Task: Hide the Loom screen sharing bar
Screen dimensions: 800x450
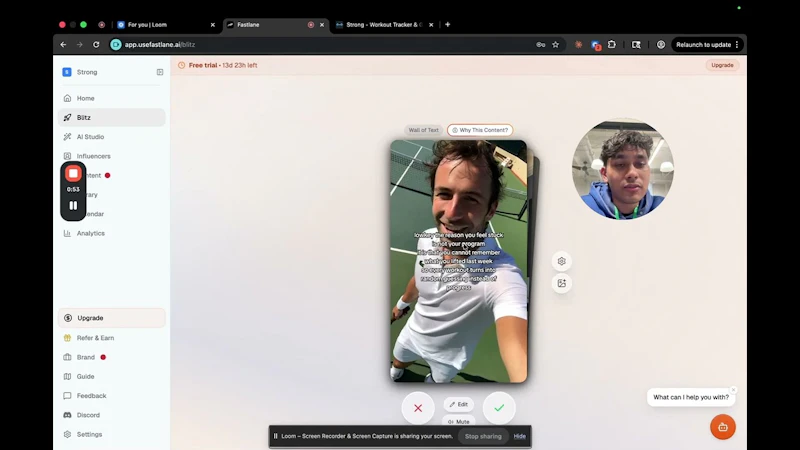Action: [x=519, y=436]
